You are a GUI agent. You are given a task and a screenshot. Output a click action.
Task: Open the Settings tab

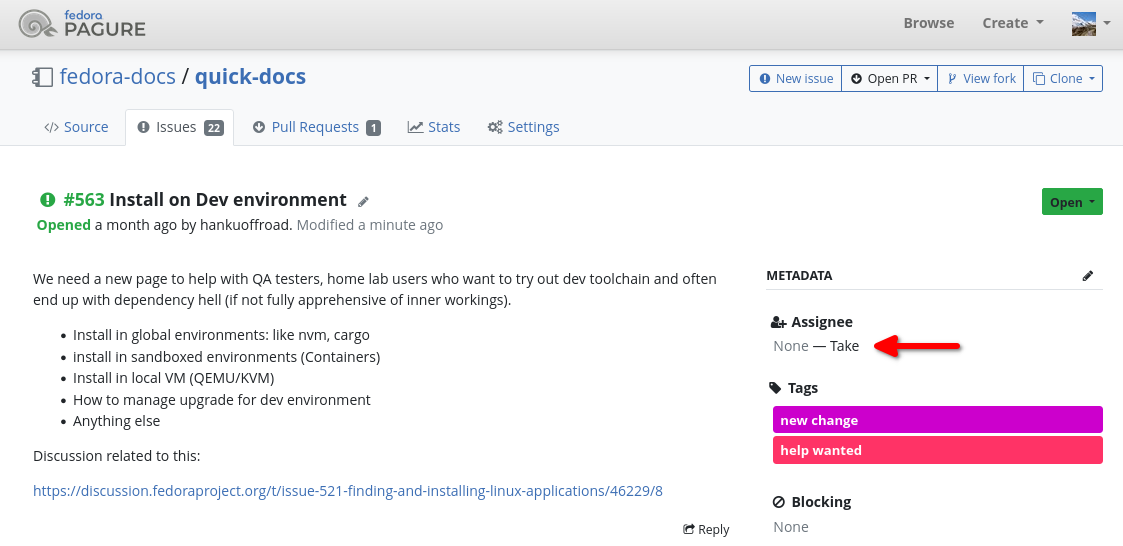point(523,127)
